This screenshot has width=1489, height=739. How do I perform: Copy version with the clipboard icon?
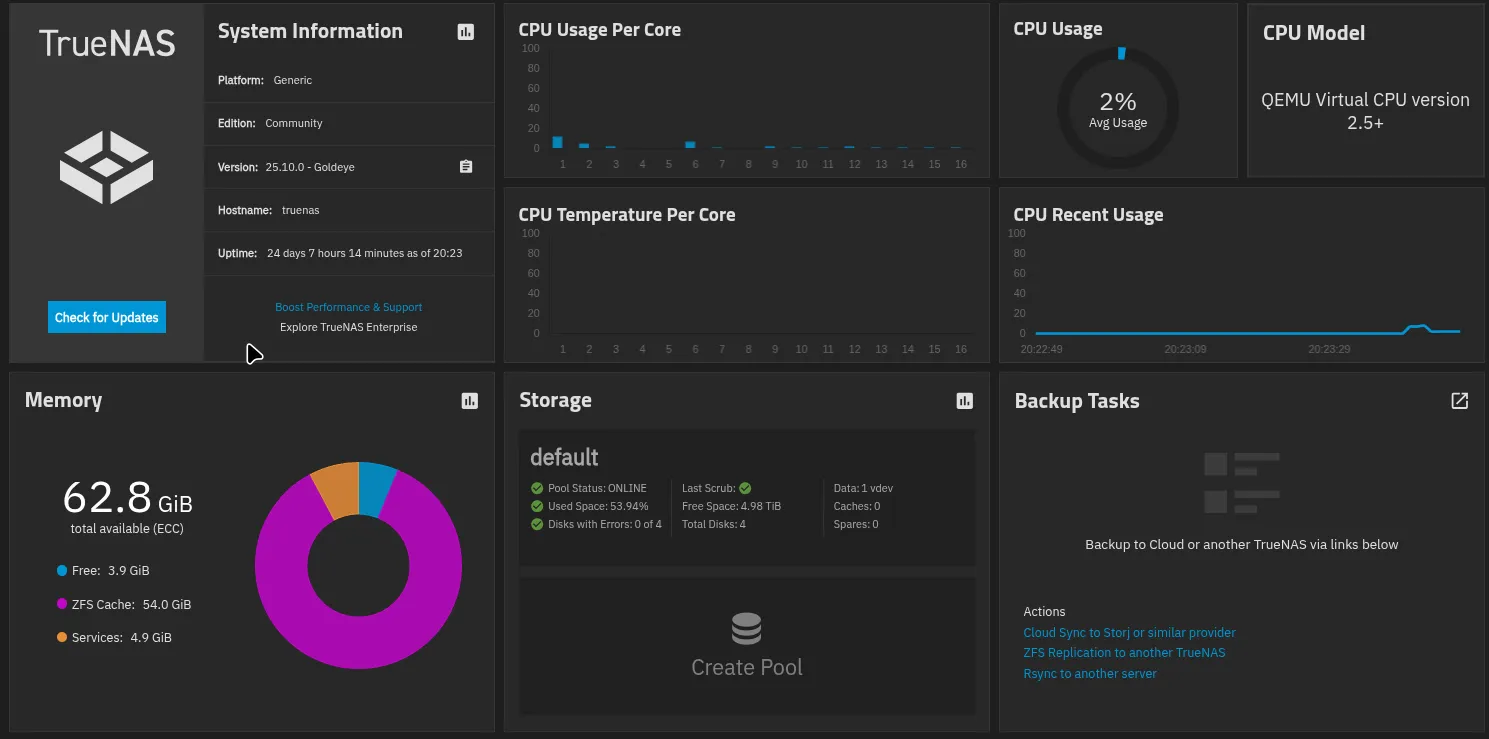(466, 167)
